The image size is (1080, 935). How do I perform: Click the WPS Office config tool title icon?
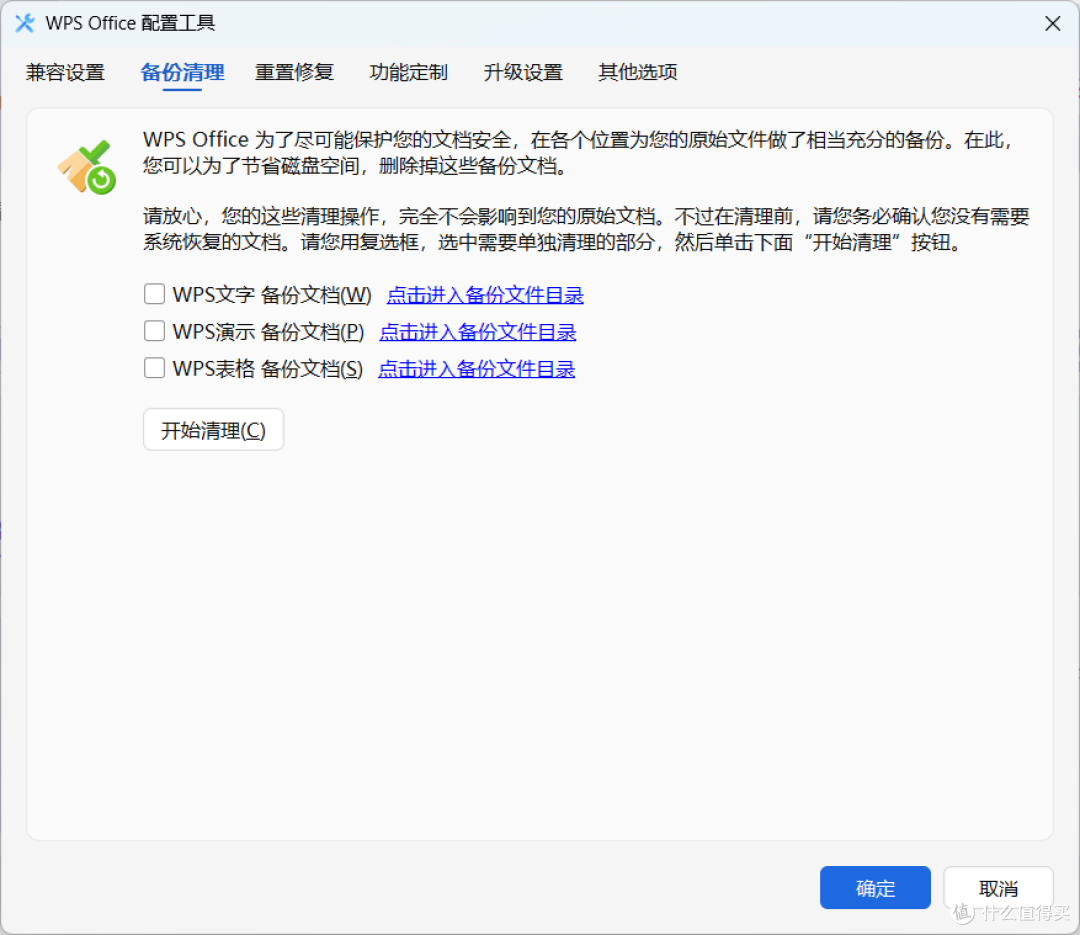coord(25,23)
